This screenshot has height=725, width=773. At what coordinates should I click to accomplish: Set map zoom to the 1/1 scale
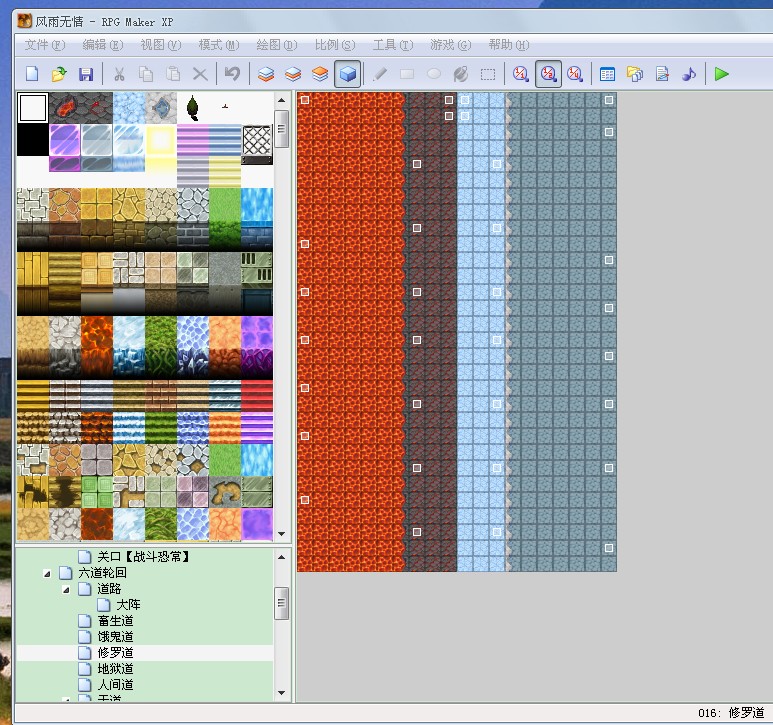(521, 74)
